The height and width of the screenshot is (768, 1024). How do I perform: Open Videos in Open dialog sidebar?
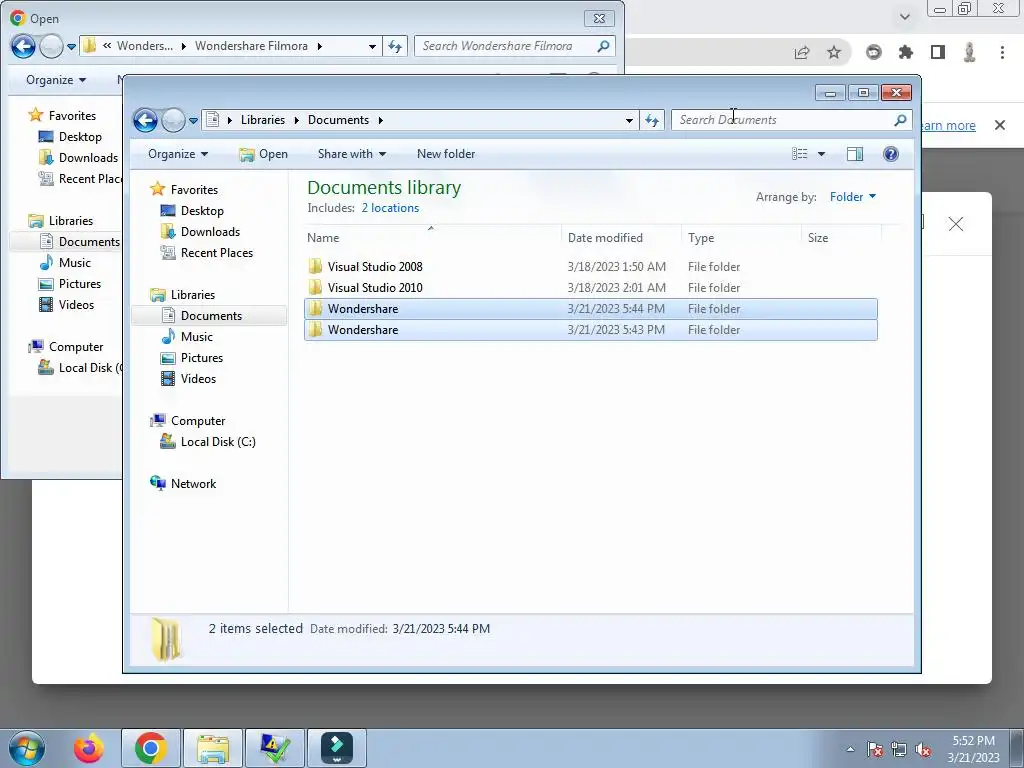point(76,305)
